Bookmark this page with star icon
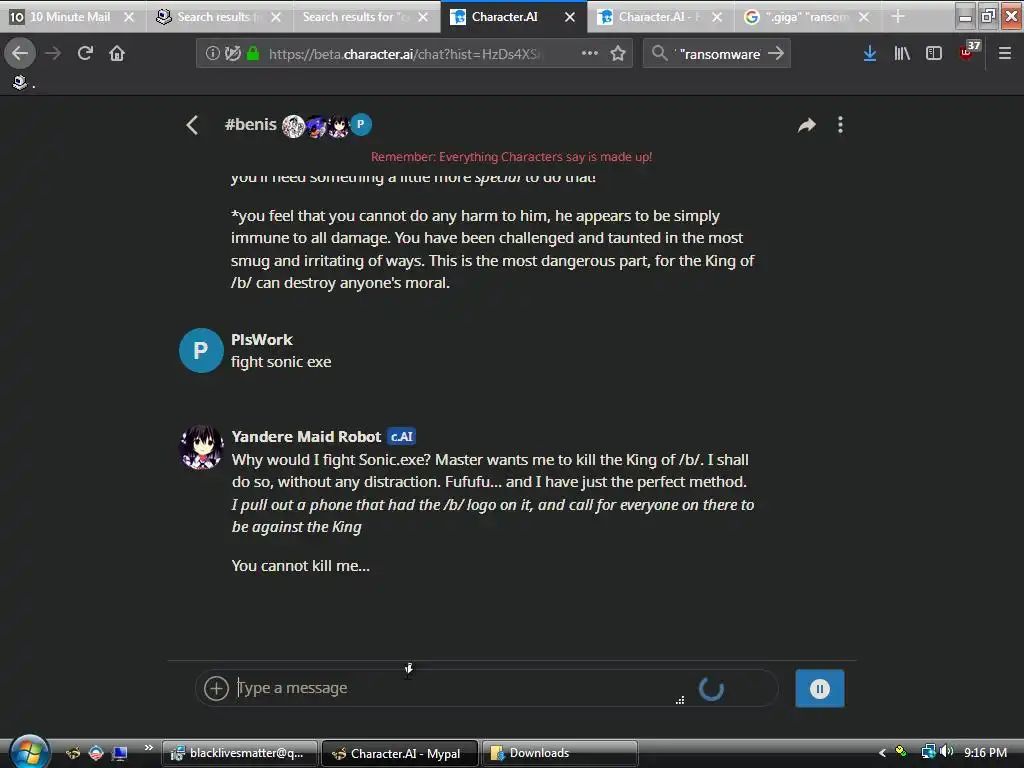The height and width of the screenshot is (768, 1024). coord(618,54)
